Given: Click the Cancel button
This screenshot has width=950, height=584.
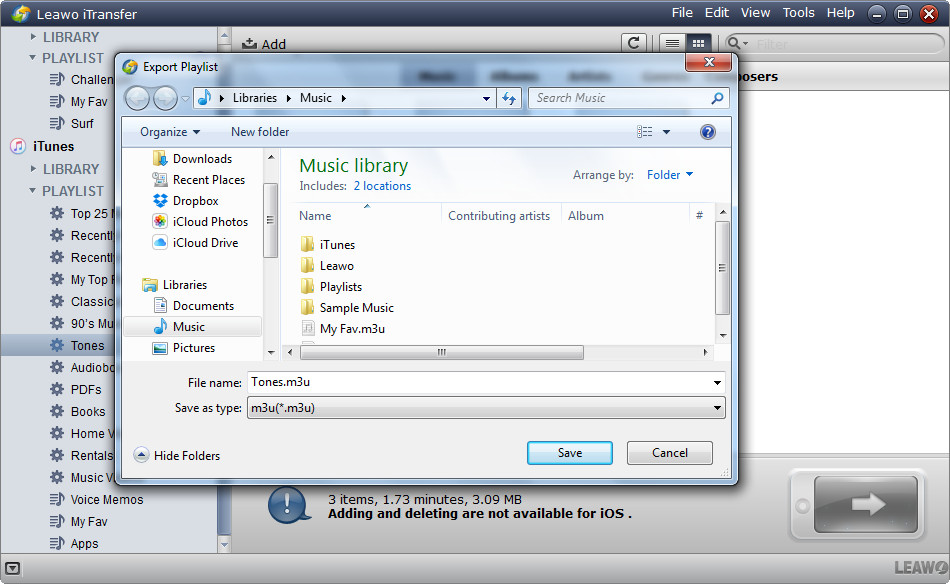Looking at the screenshot, I should [669, 453].
